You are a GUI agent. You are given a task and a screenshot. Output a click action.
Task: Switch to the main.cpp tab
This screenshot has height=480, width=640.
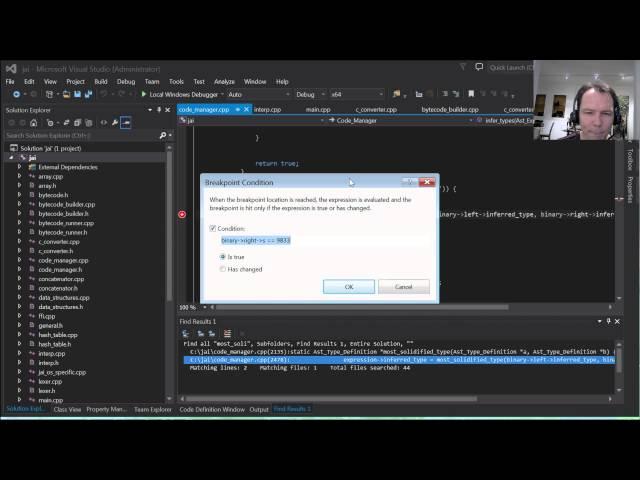318,109
